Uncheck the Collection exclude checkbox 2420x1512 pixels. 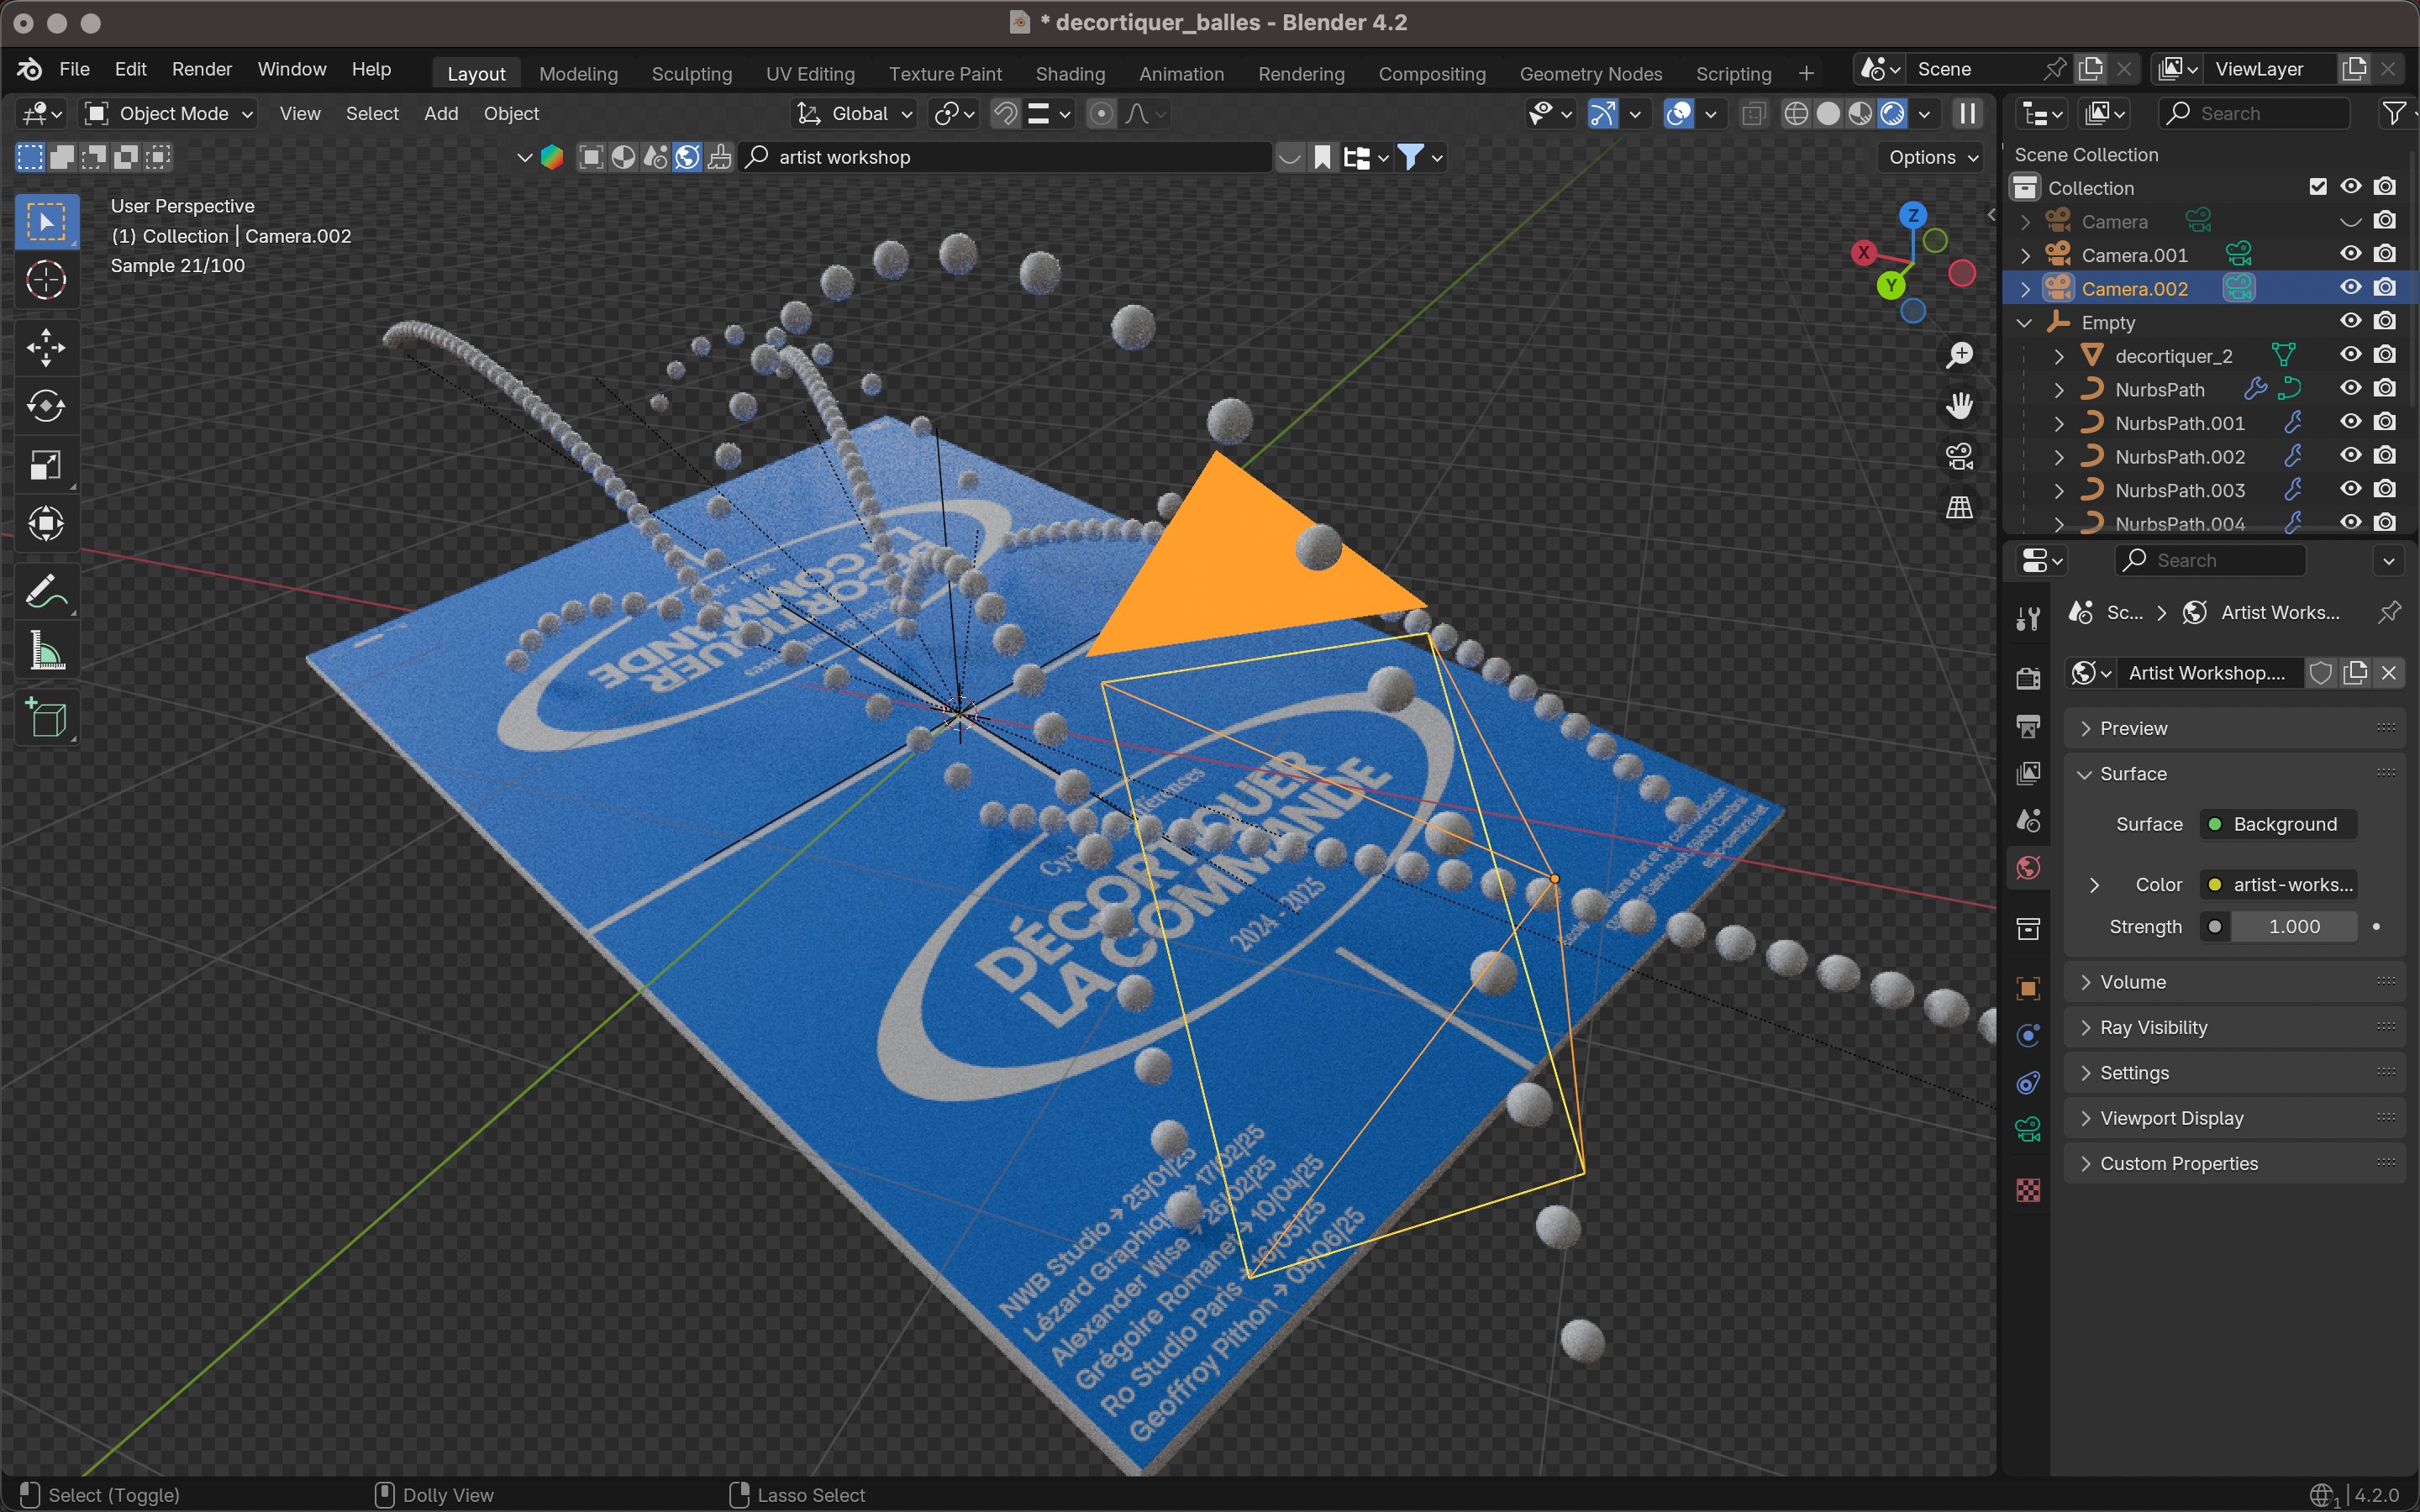(2318, 187)
